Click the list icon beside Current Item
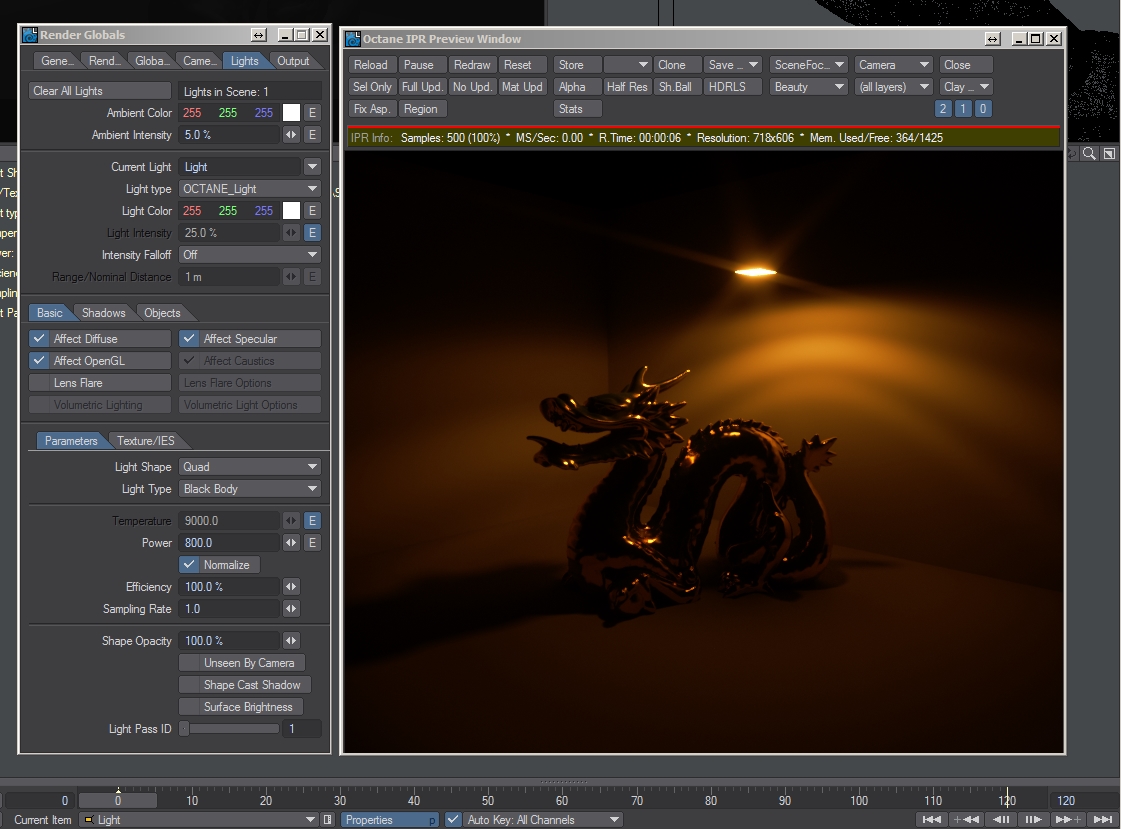The image size is (1121, 829). (x=328, y=820)
